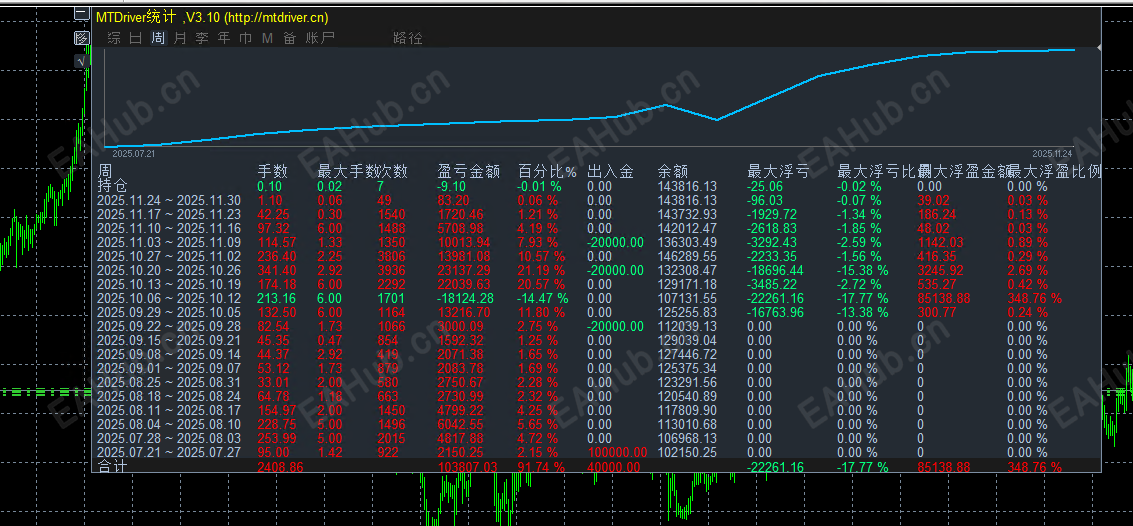The image size is (1133, 526).
Task: Select the M tab
Action: tap(267, 38)
